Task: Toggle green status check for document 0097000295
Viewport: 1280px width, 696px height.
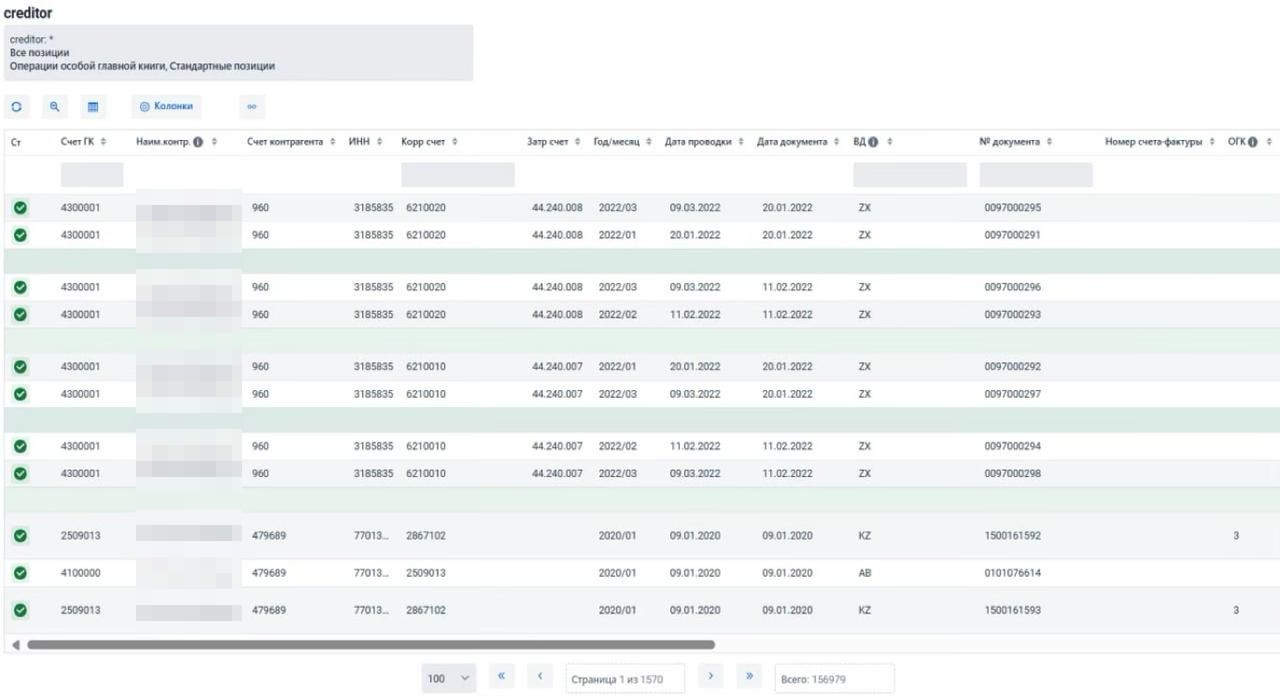Action: [x=20, y=208]
